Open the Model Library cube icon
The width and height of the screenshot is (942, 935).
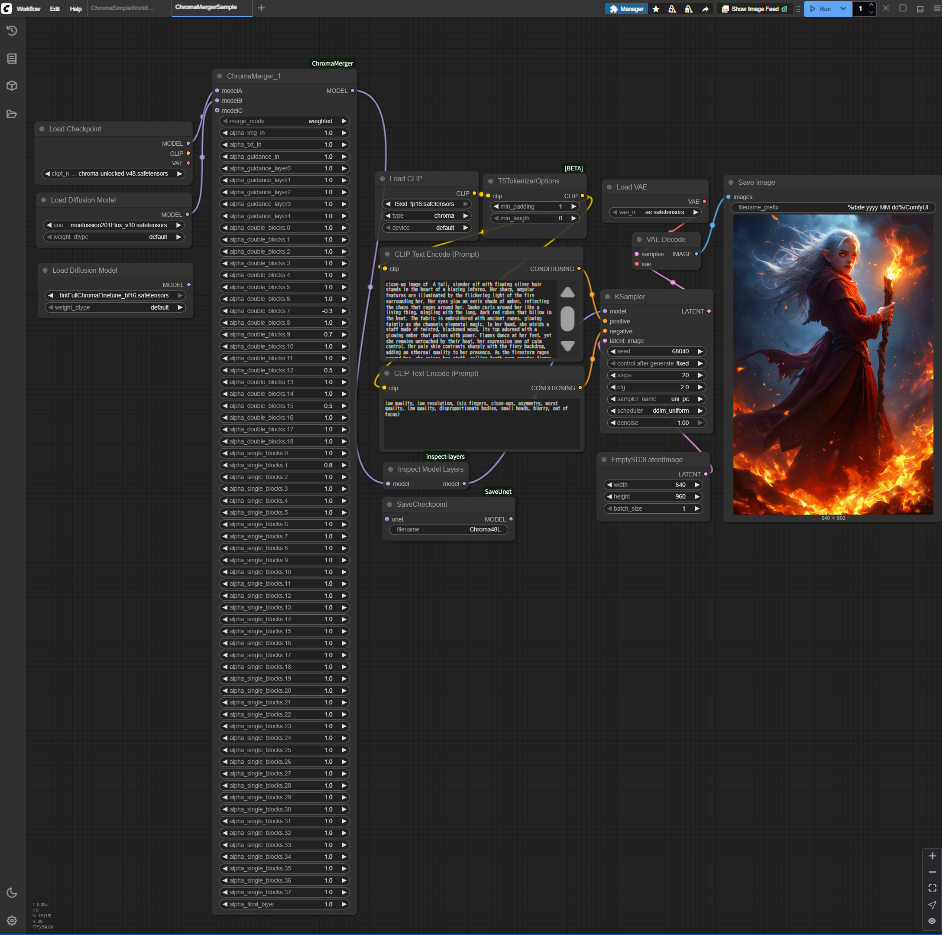tap(12, 86)
